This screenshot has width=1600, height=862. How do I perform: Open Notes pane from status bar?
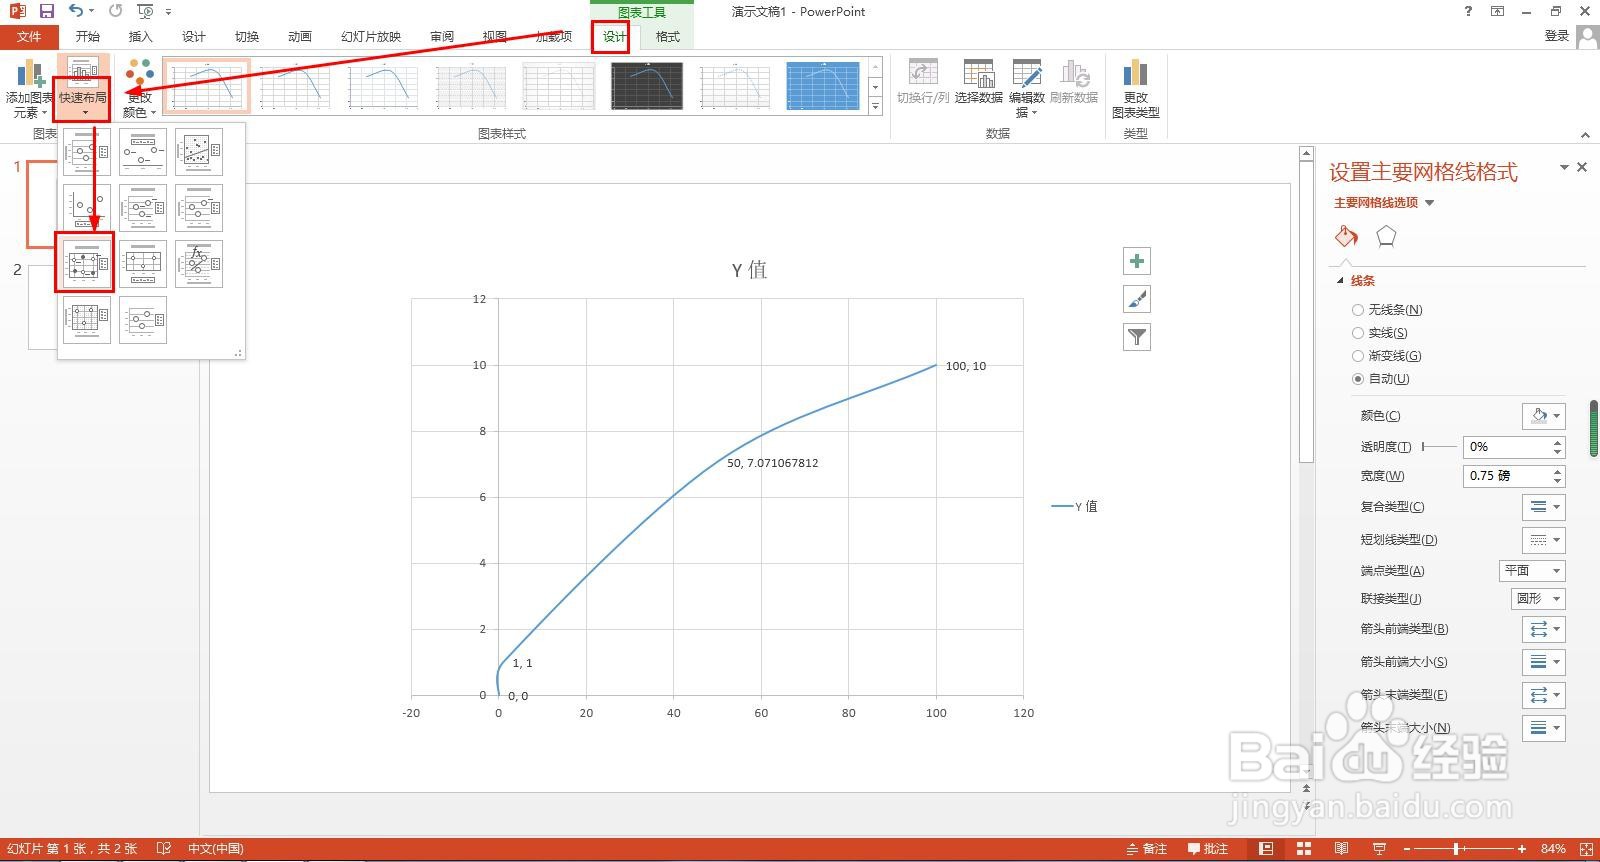click(x=1147, y=849)
